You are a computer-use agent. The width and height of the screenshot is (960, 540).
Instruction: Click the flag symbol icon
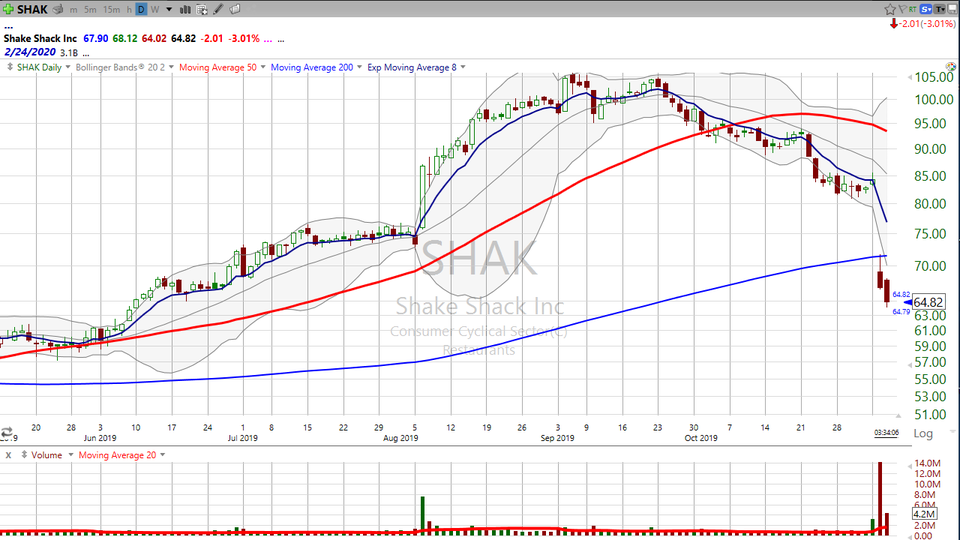[x=902, y=9]
